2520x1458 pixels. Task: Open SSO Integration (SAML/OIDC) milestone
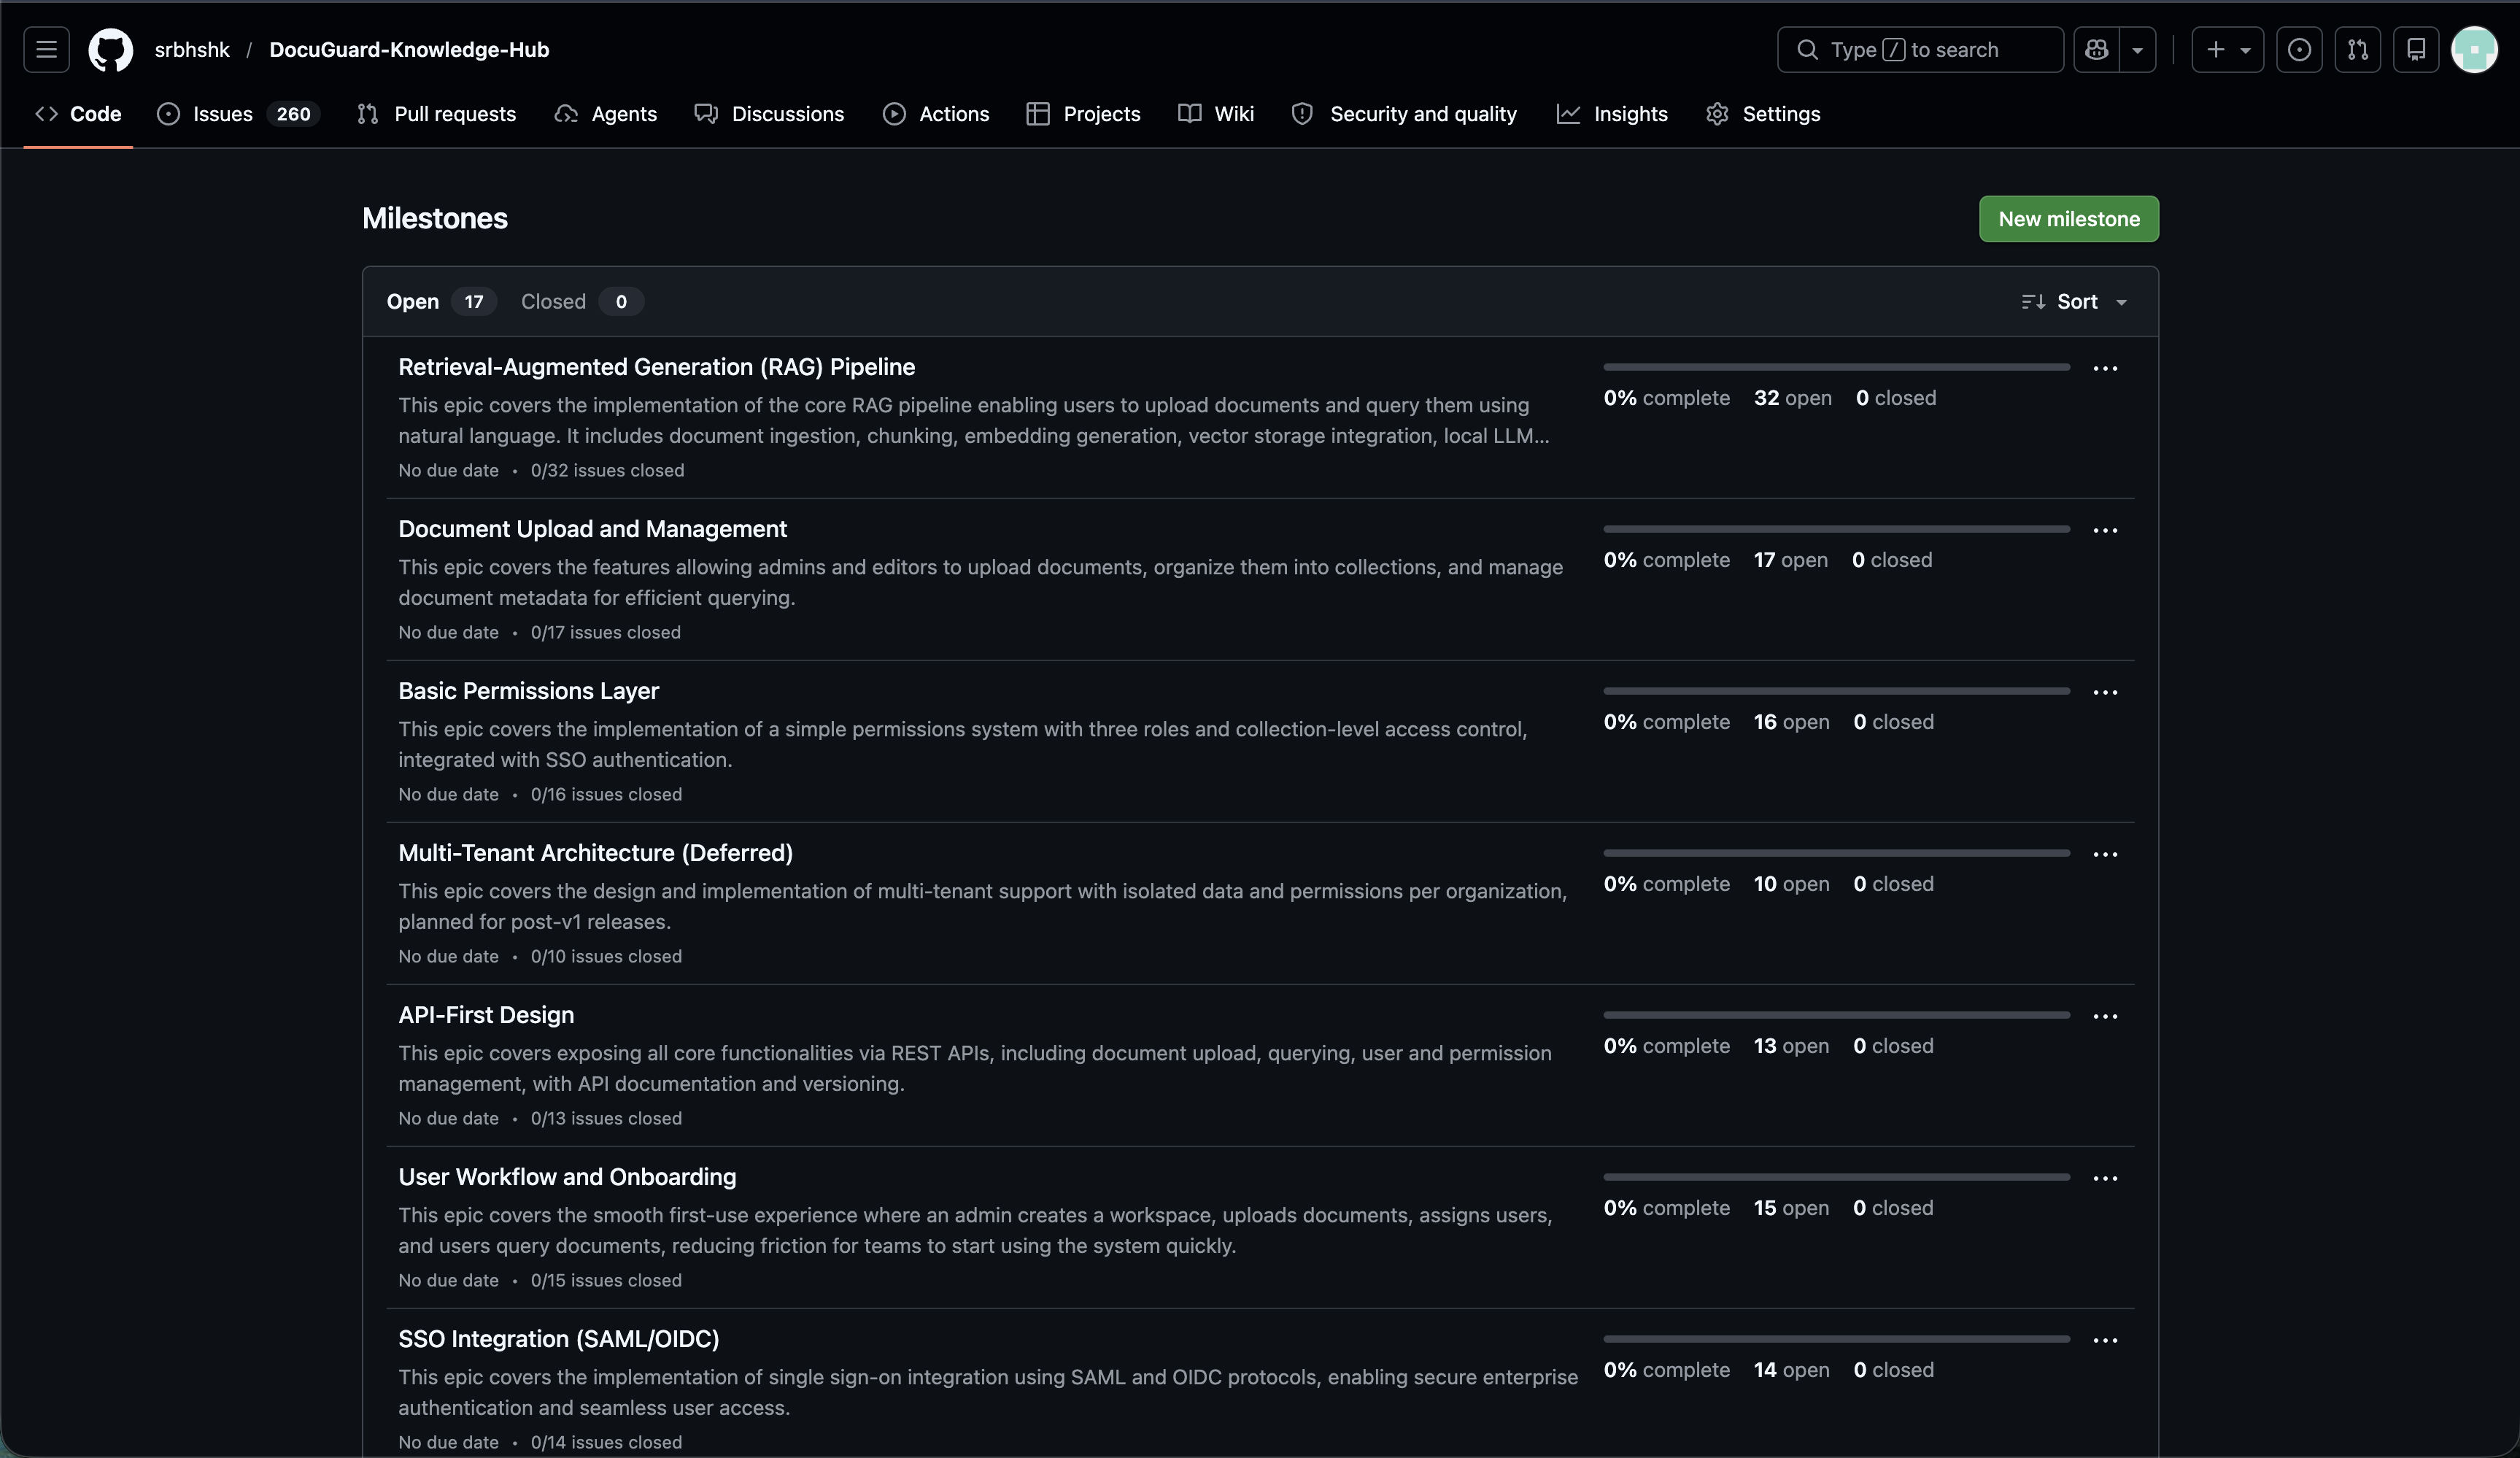click(558, 1339)
